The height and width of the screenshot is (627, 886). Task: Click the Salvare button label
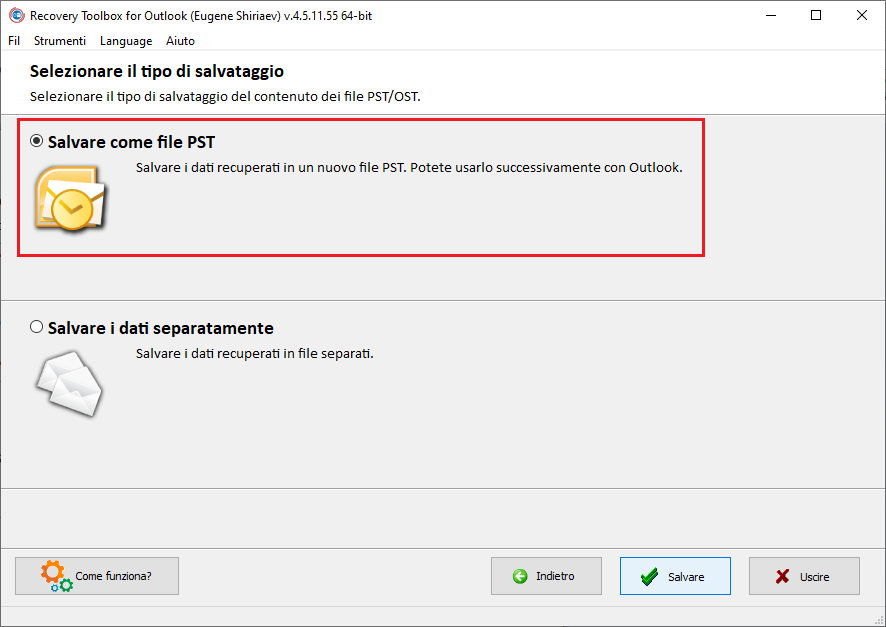pyautogui.click(x=686, y=577)
